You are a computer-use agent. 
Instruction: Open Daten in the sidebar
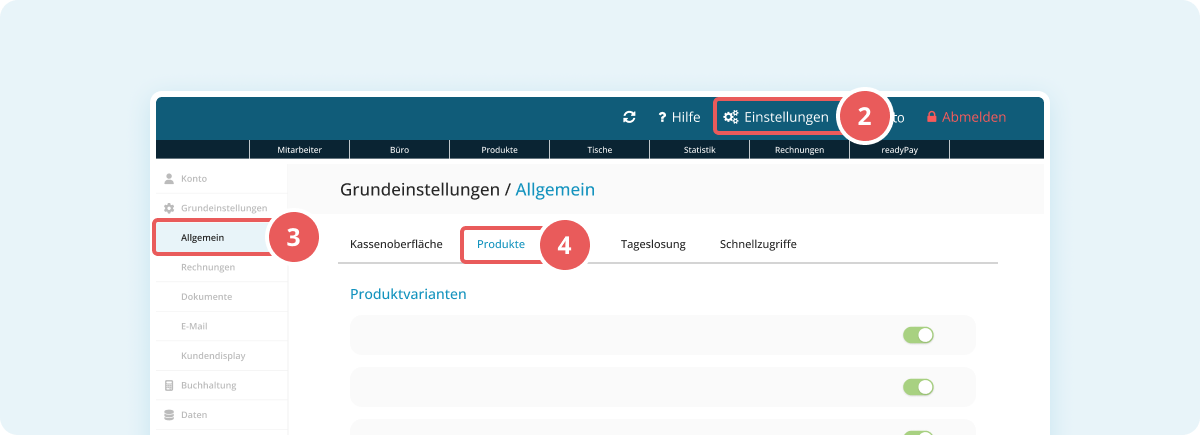[x=194, y=414]
